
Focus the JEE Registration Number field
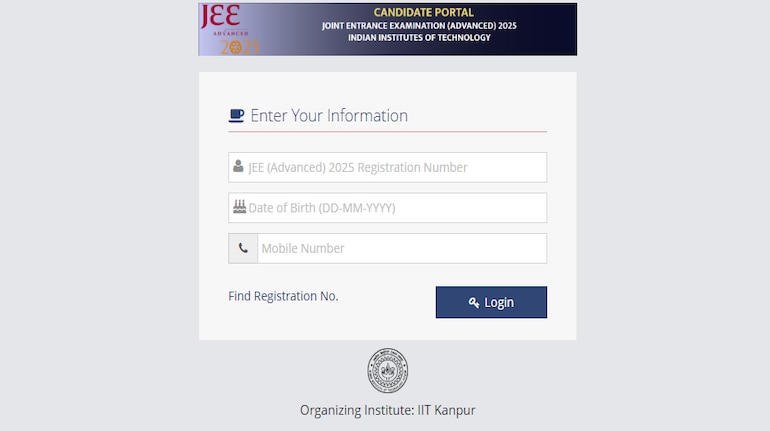click(x=395, y=167)
